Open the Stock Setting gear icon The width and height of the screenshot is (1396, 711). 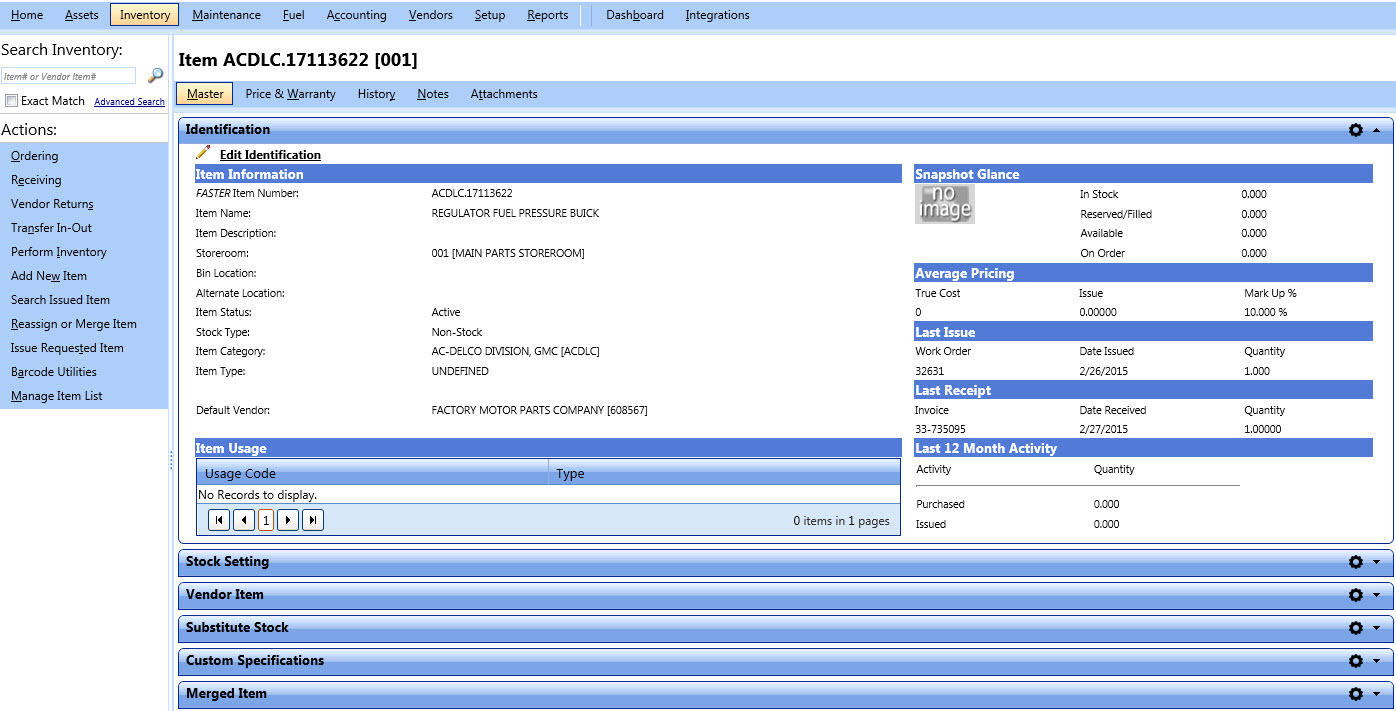pos(1356,562)
